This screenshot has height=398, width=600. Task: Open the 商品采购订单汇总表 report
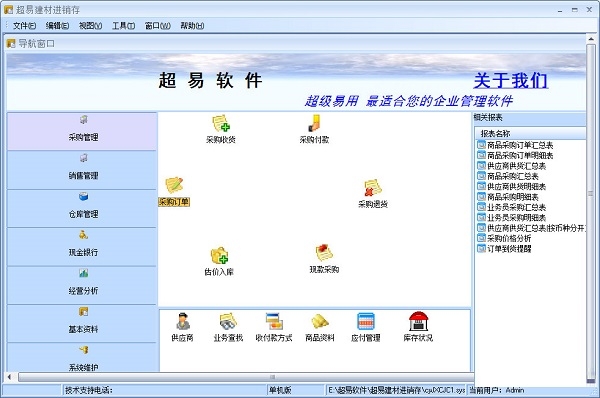pyautogui.click(x=520, y=145)
